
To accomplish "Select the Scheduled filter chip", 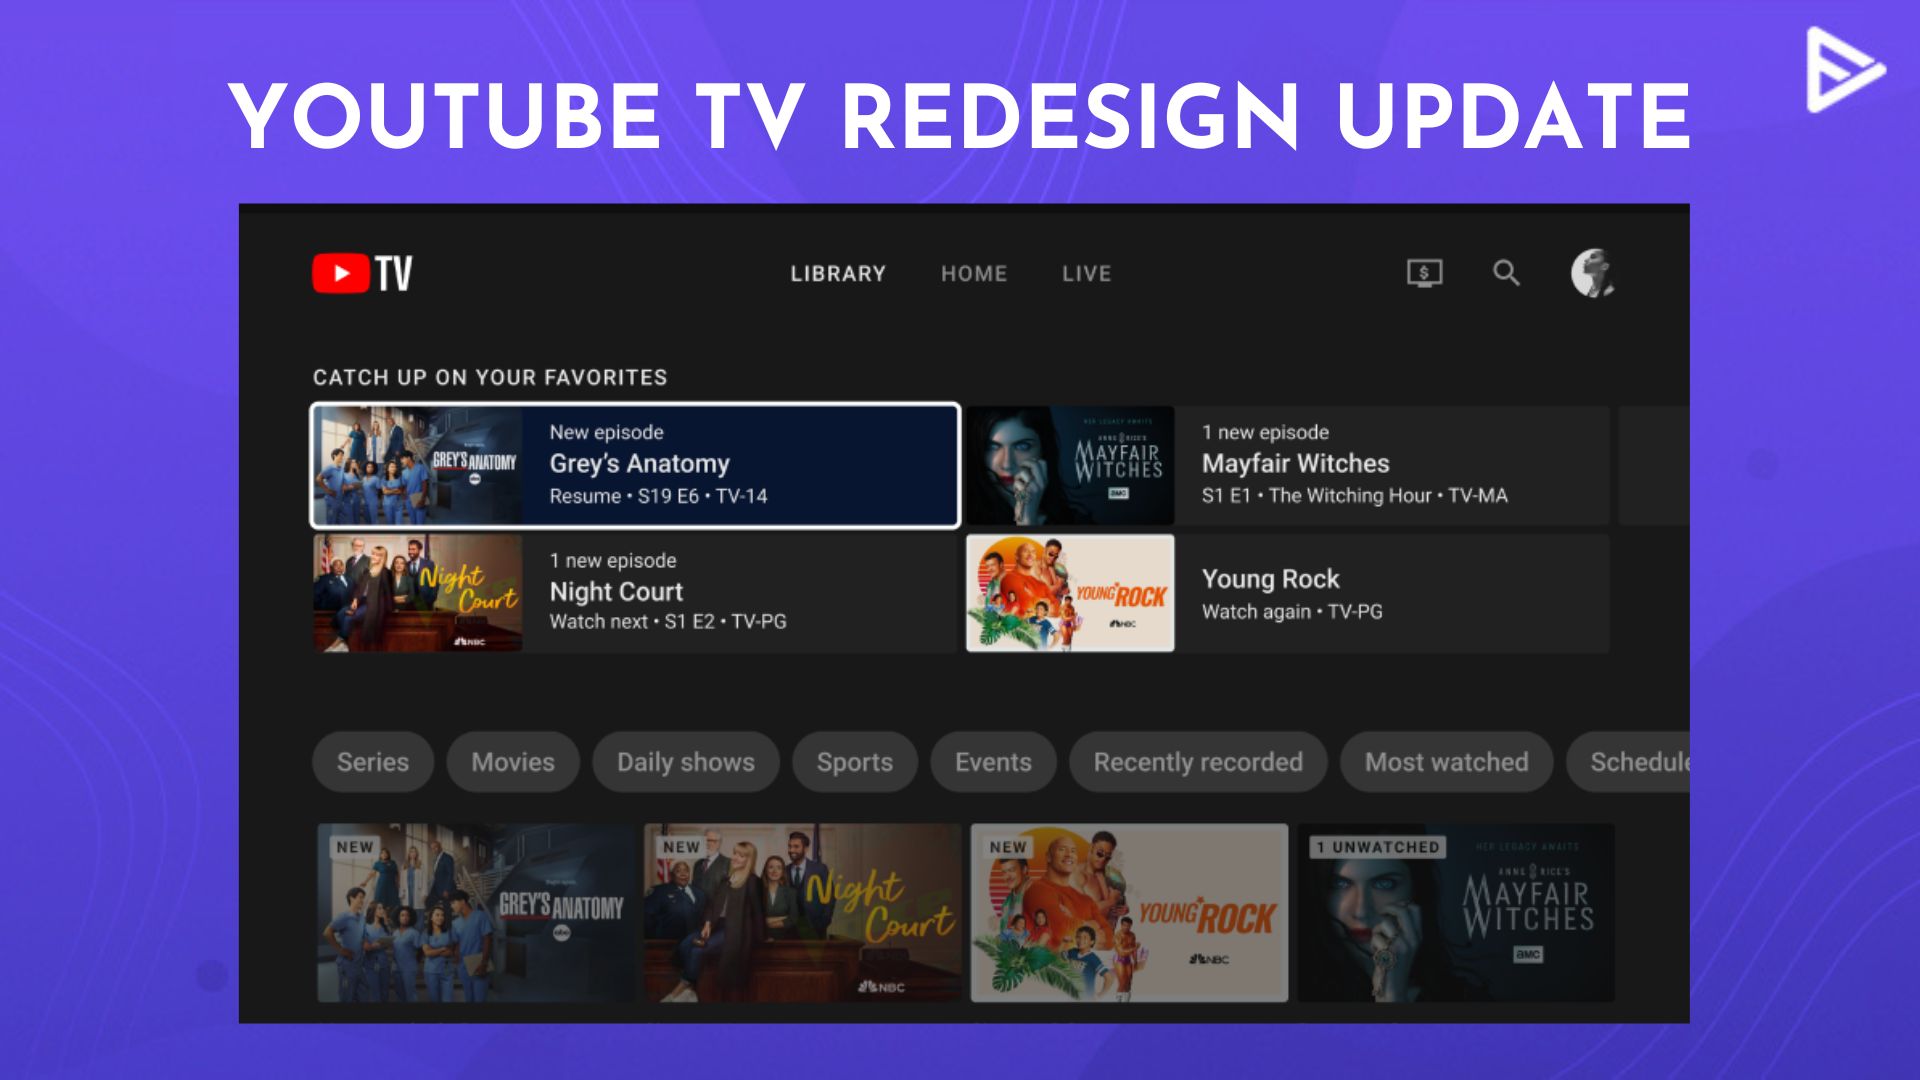I will 1630,762.
